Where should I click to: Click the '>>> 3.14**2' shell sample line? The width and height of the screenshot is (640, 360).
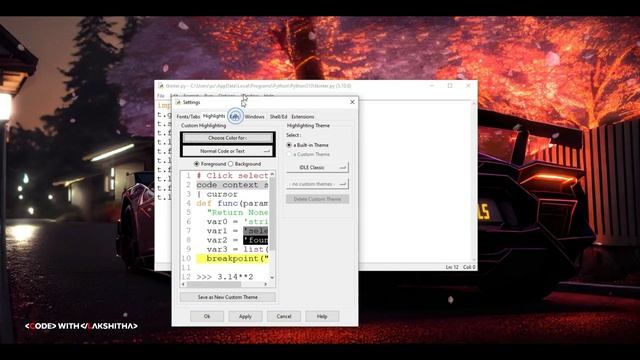tap(225, 277)
